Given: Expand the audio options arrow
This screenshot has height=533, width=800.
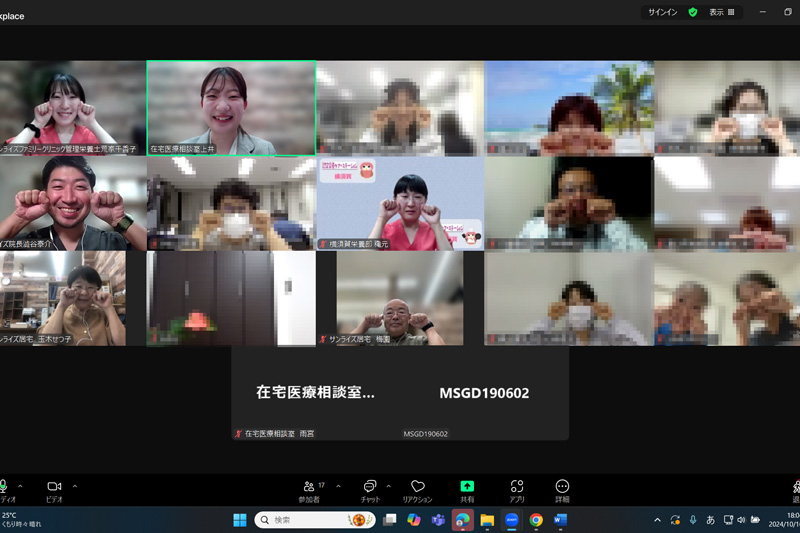Looking at the screenshot, I should tap(20, 486).
